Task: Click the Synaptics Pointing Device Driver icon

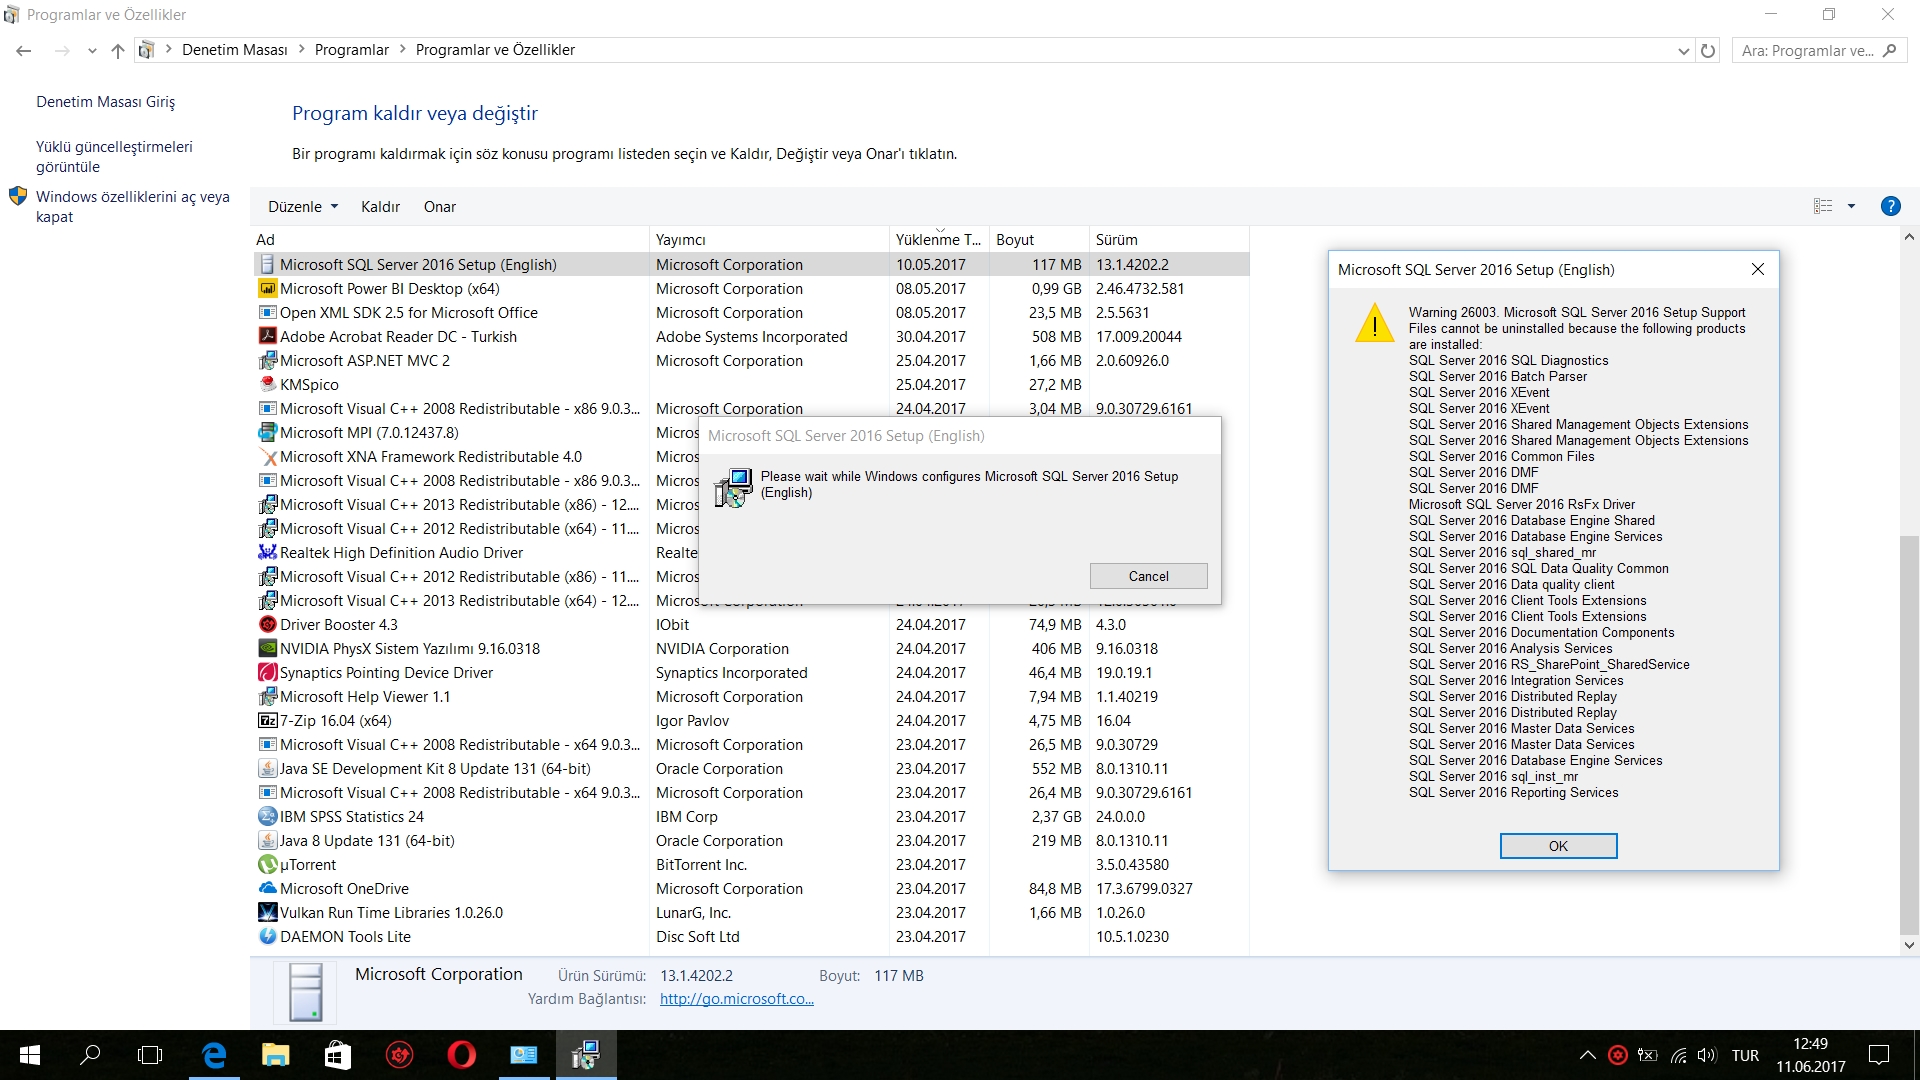Action: 267,672
